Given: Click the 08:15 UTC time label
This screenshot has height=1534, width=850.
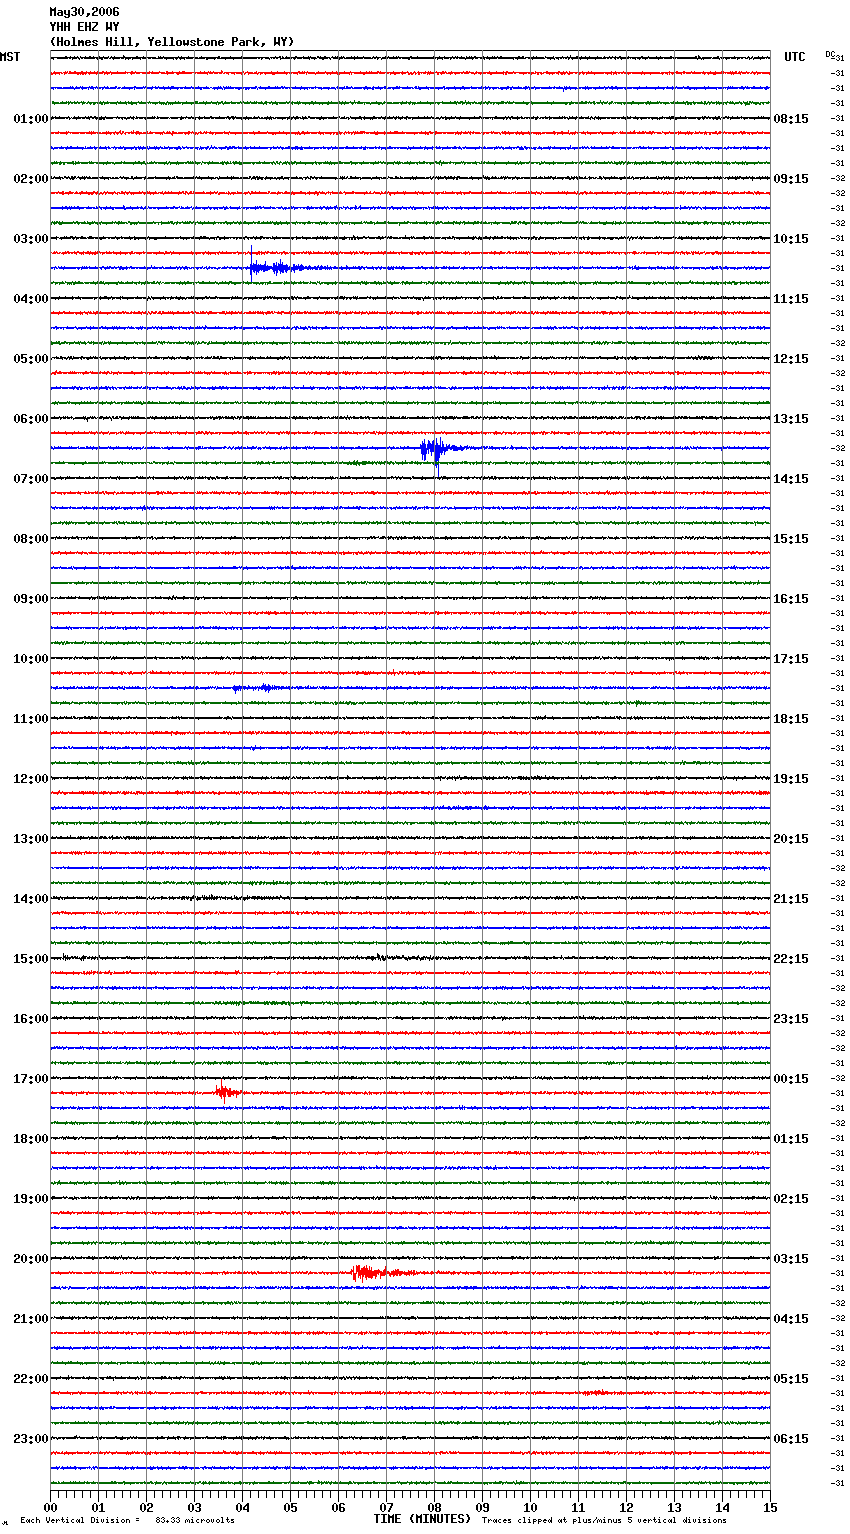Looking at the screenshot, I should point(791,119).
